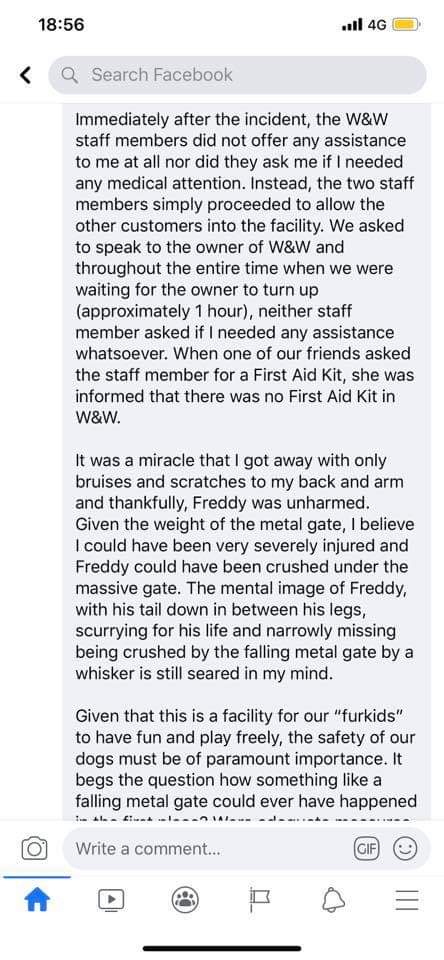Open the emoji smiley picker
The height and width of the screenshot is (960, 444).
[405, 849]
